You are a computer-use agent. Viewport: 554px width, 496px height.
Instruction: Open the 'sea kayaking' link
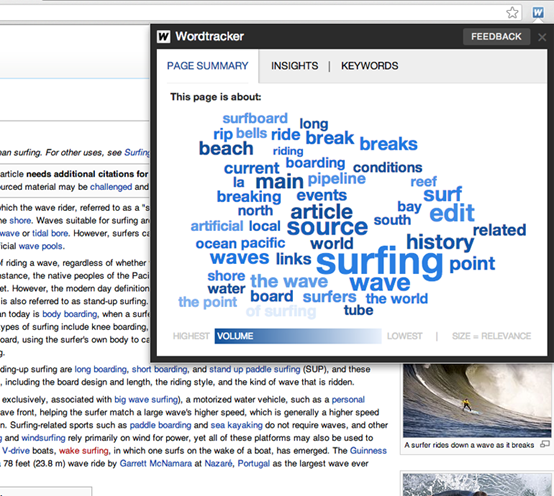[x=236, y=425]
